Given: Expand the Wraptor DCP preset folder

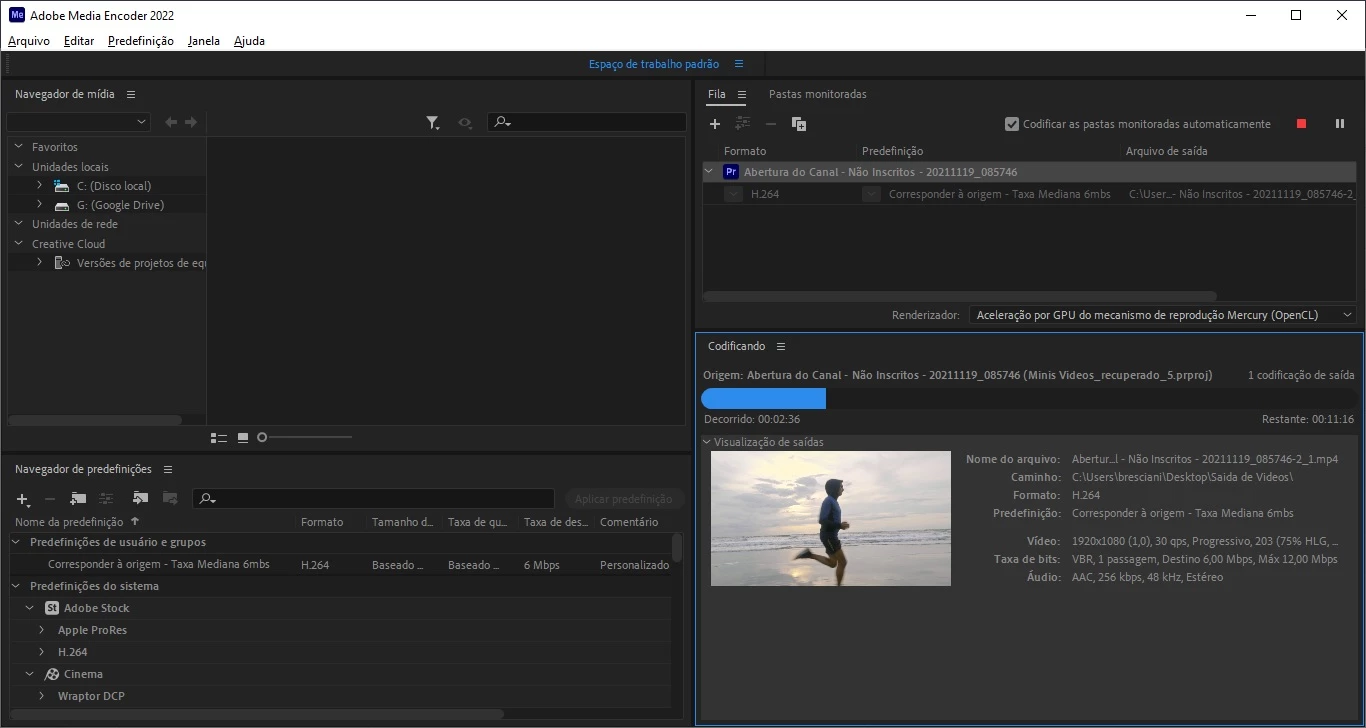Looking at the screenshot, I should (42, 696).
